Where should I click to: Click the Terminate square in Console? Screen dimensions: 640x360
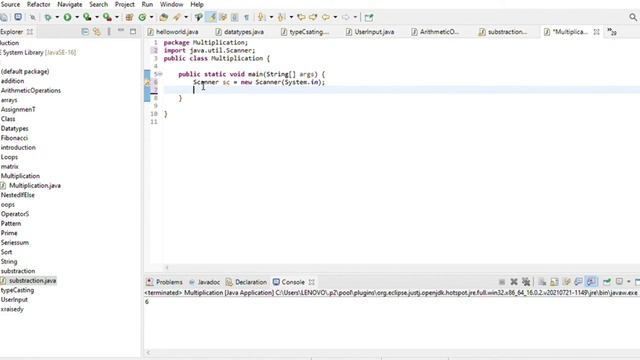click(502, 282)
